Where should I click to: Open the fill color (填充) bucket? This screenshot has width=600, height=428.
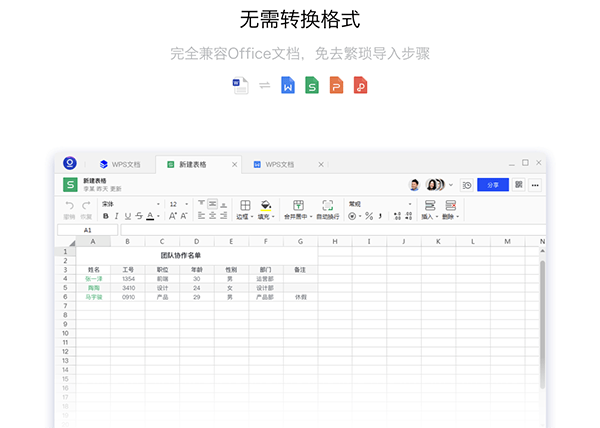pos(265,205)
